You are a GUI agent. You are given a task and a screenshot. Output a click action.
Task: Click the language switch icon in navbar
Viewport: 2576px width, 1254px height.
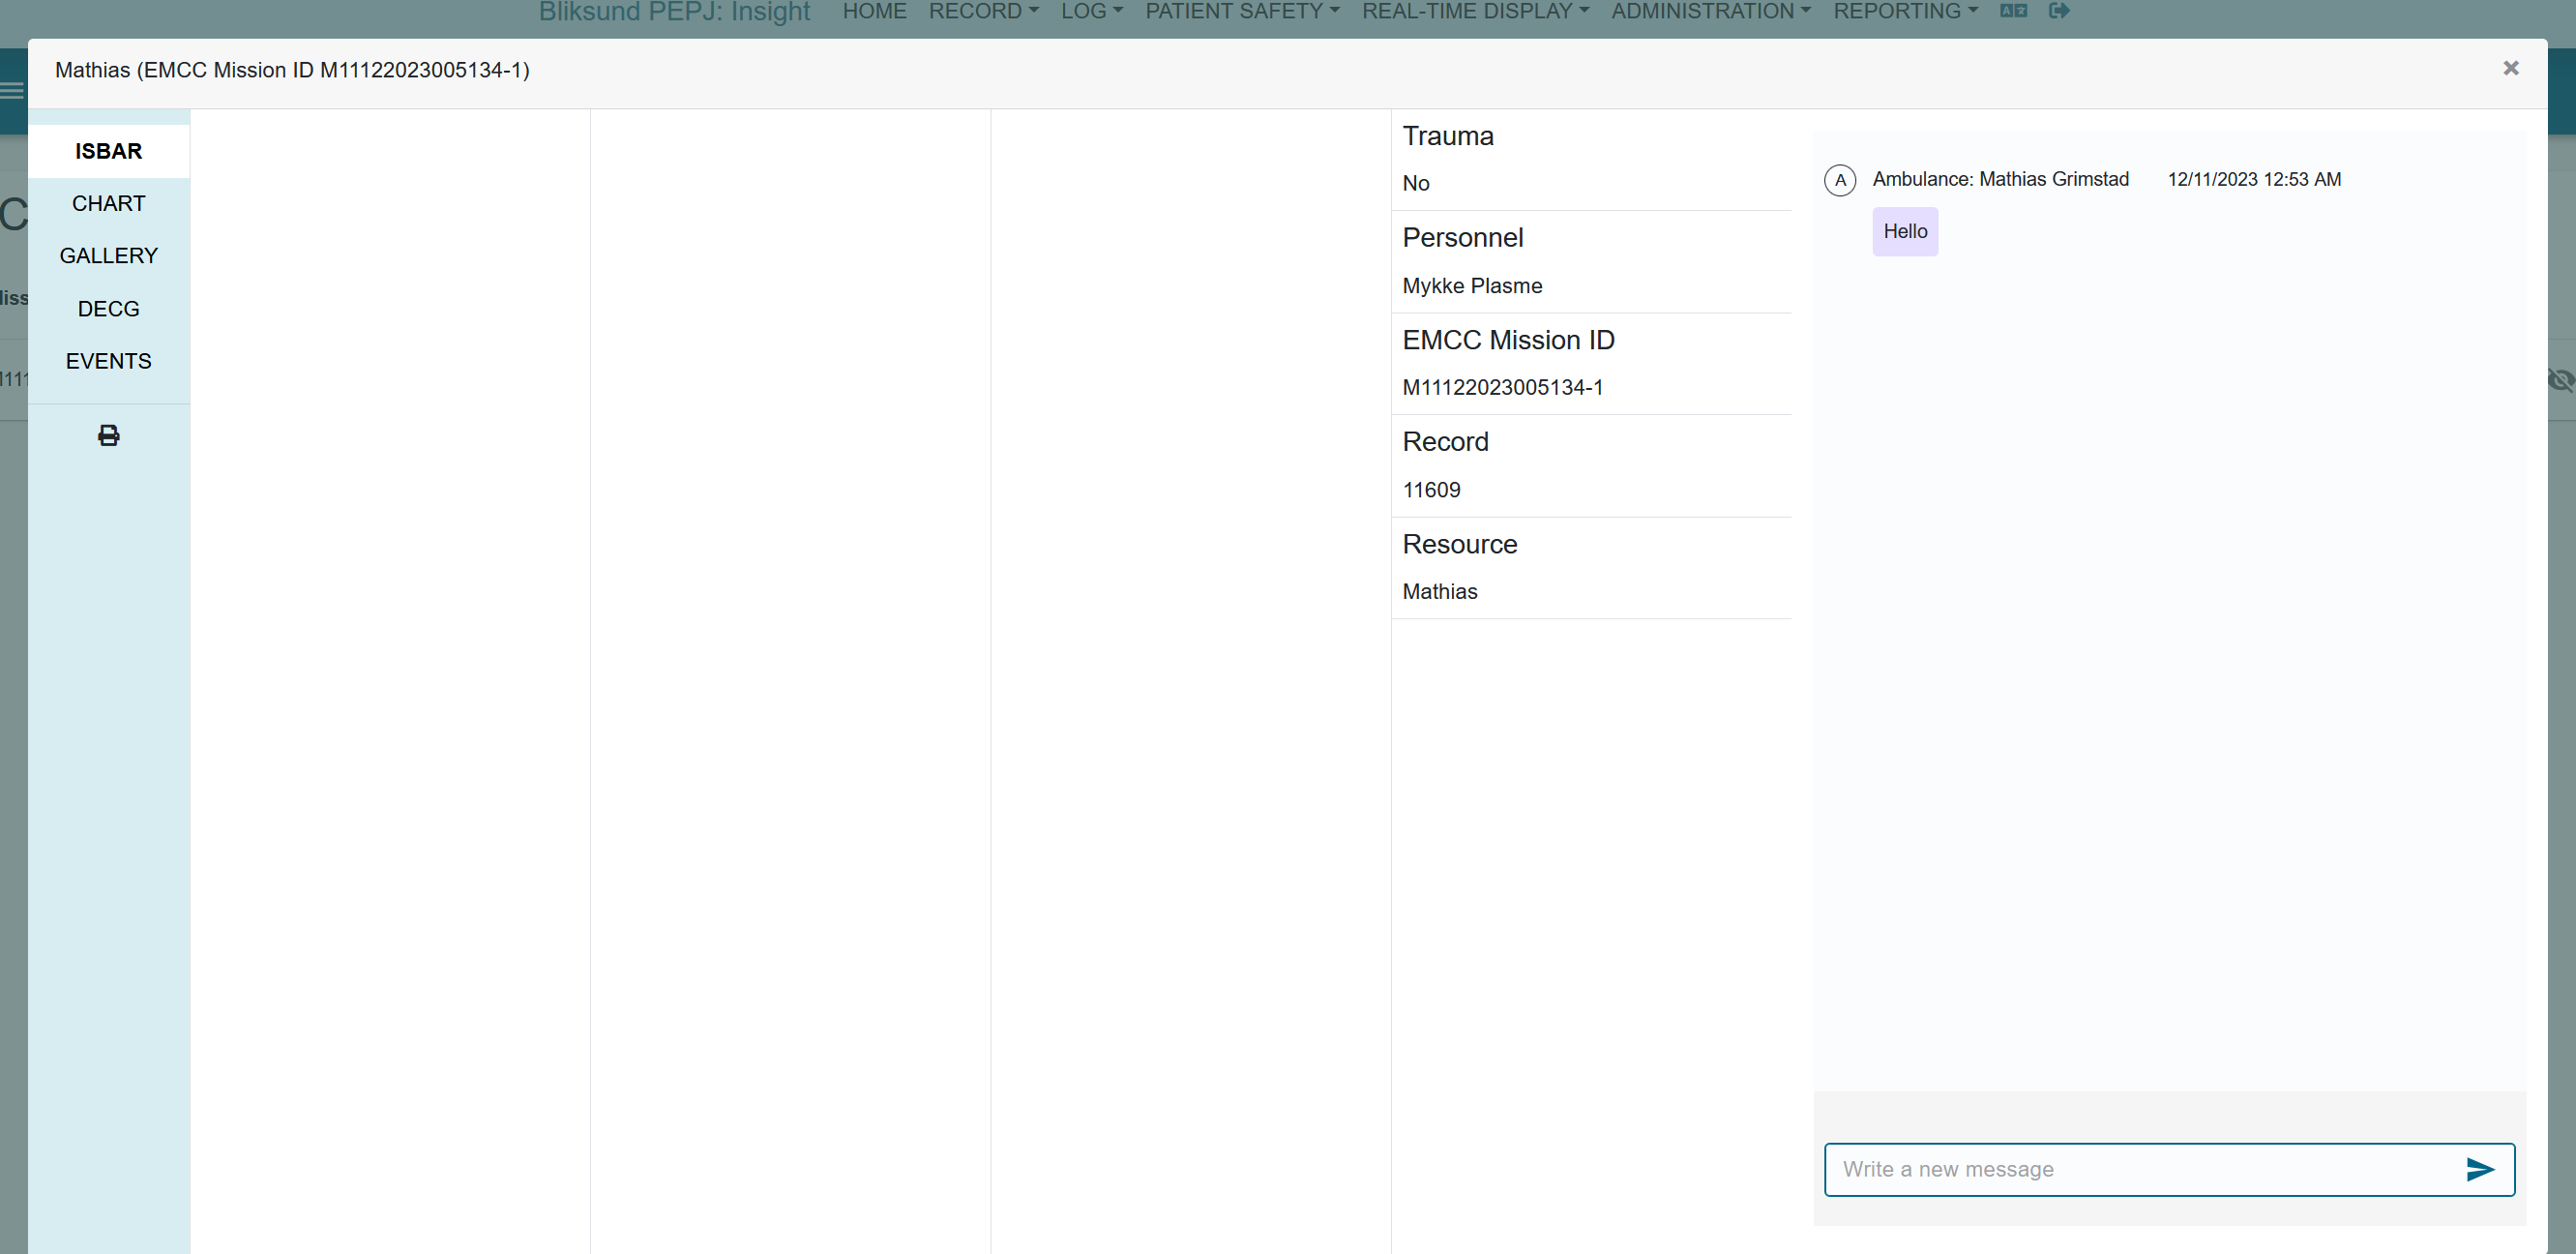pyautogui.click(x=2013, y=11)
